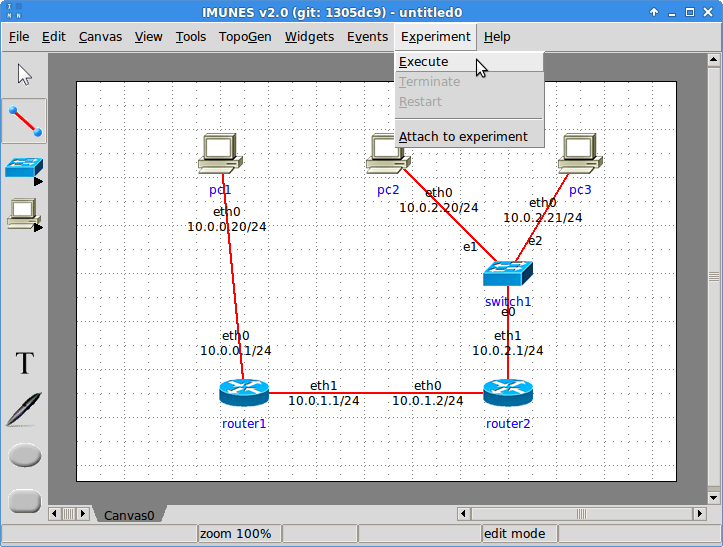Click interface label 10.0.1.2/24

coord(427,400)
